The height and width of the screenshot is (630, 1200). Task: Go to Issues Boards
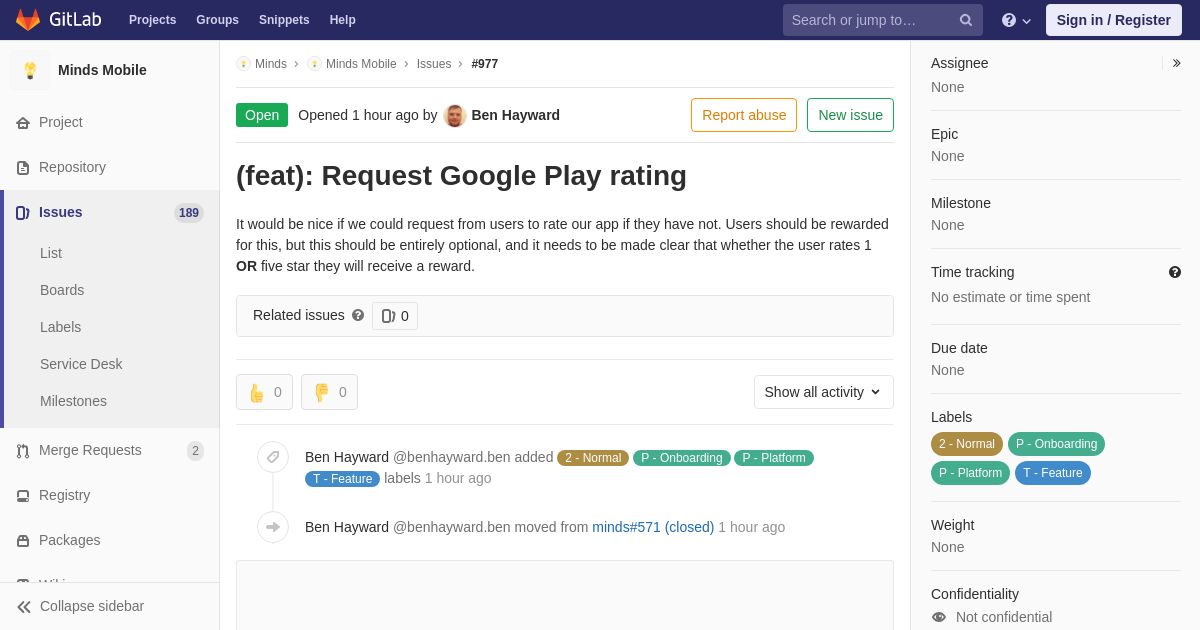click(x=62, y=290)
